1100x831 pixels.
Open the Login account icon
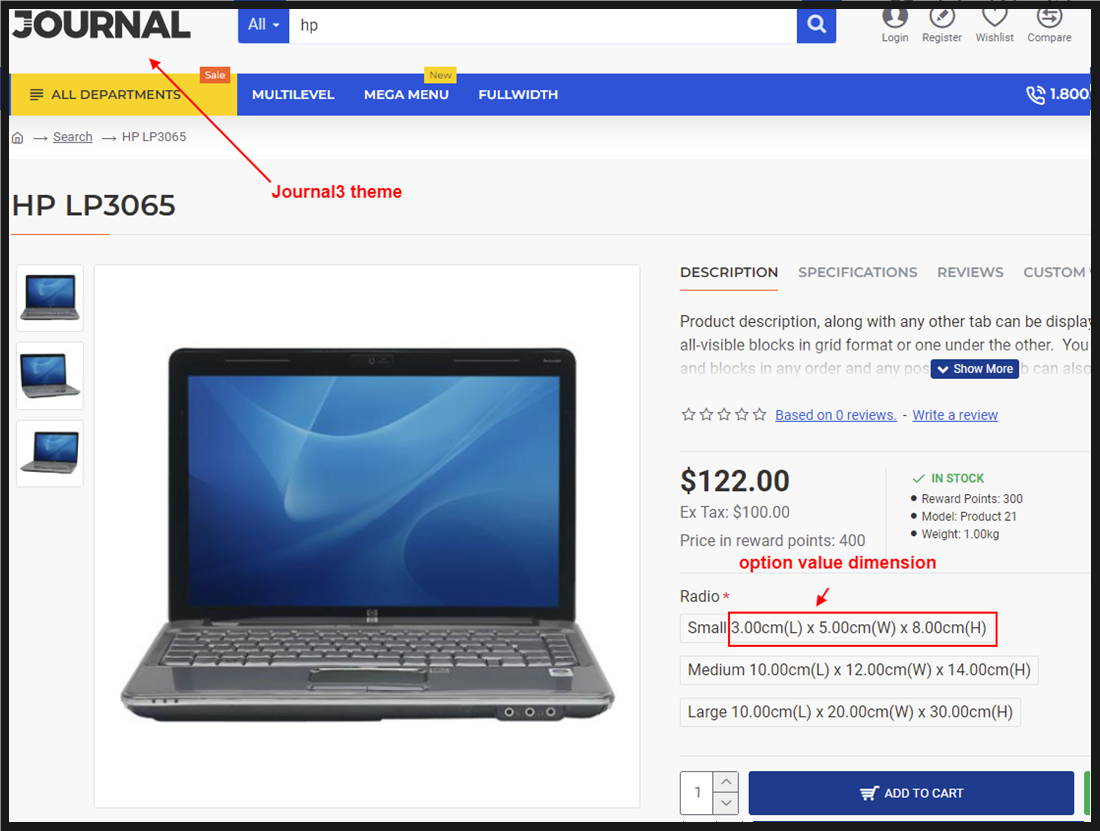click(x=894, y=16)
